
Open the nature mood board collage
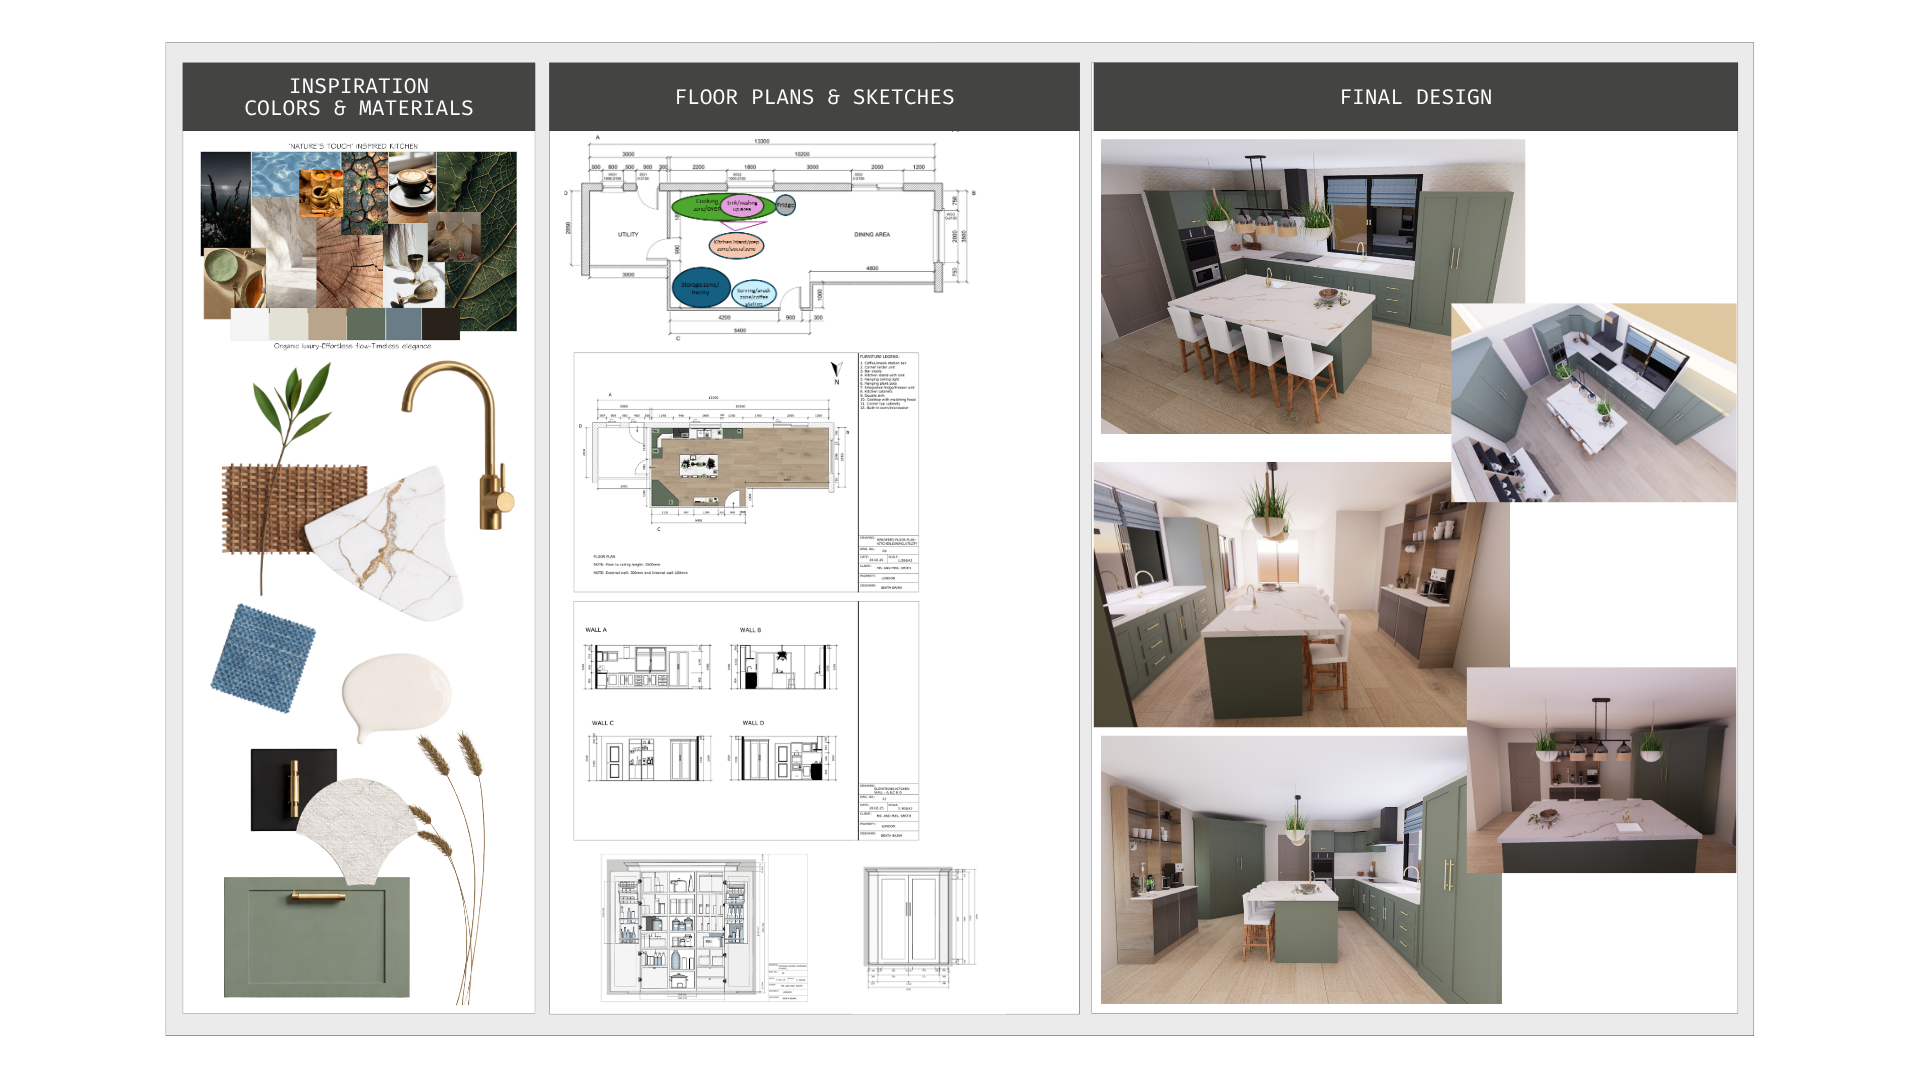pyautogui.click(x=359, y=241)
